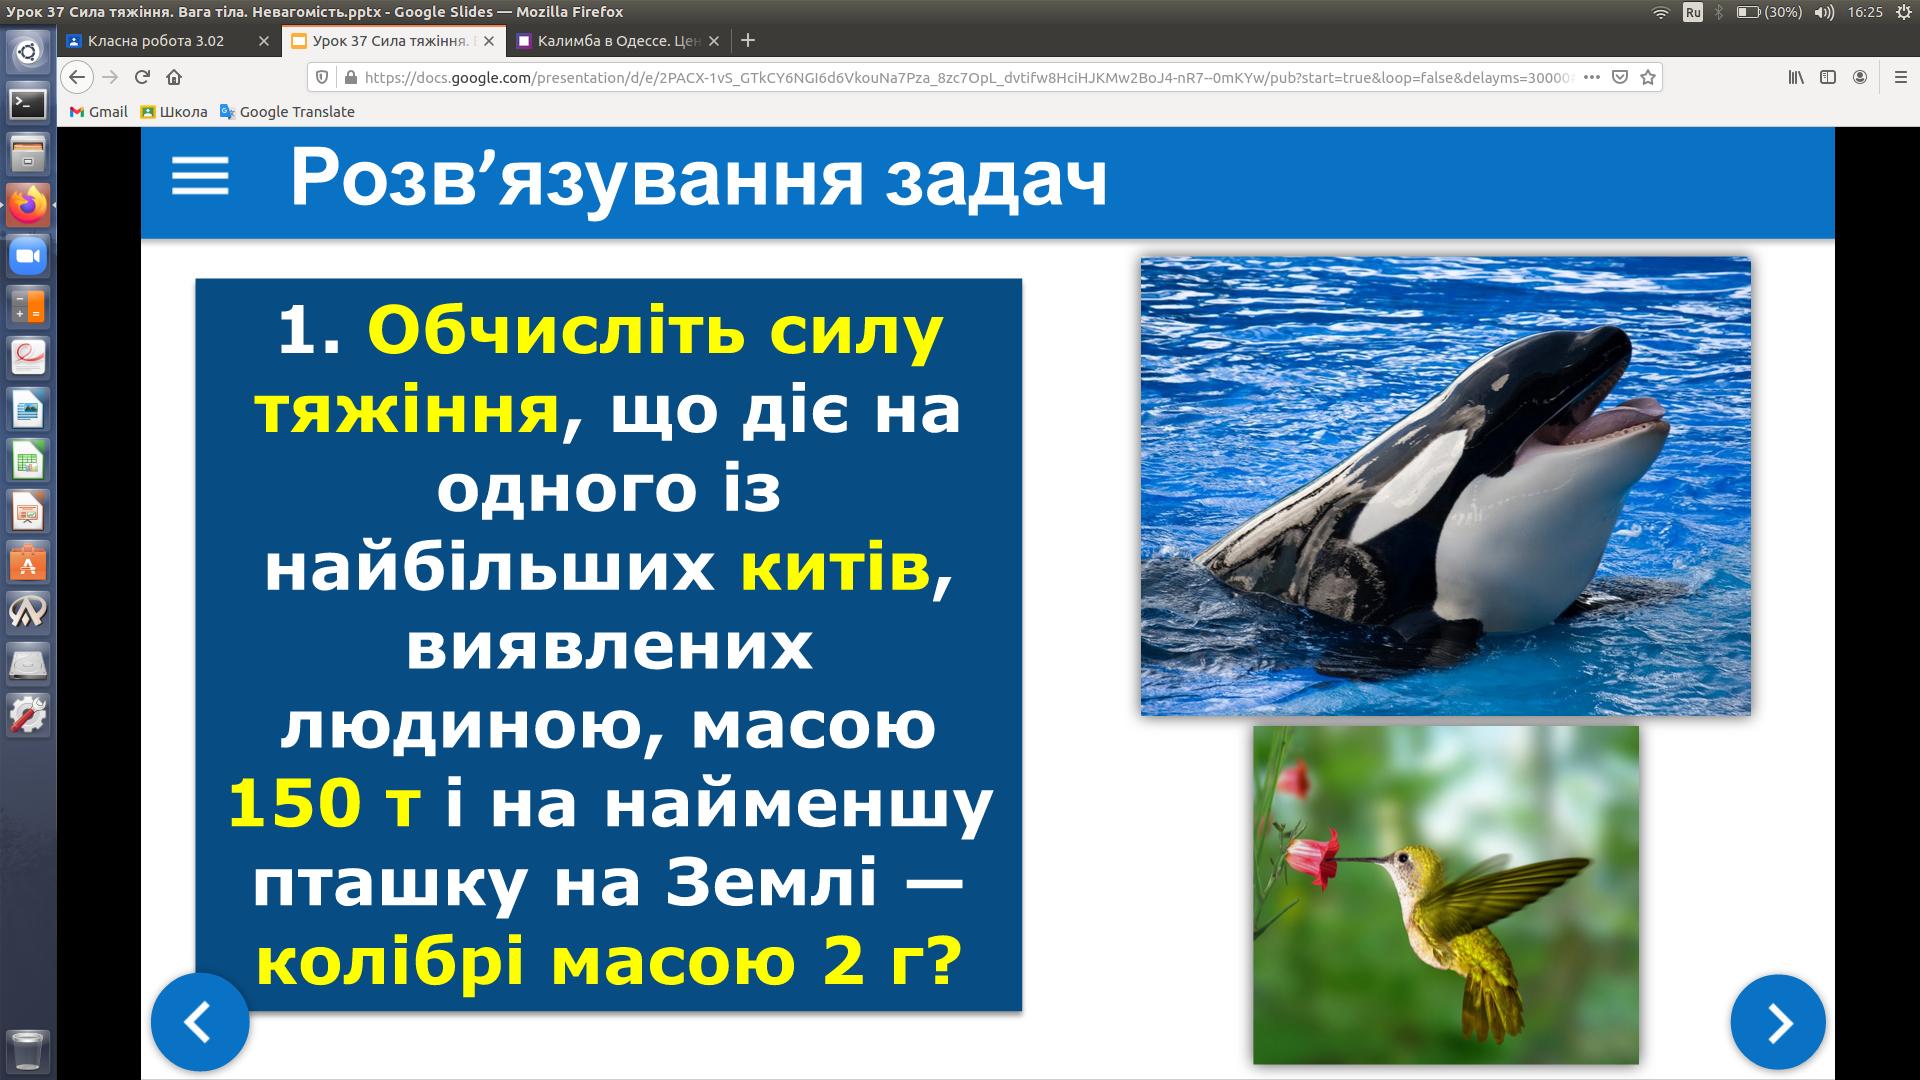Bookmark this page with the star icon

1648,77
